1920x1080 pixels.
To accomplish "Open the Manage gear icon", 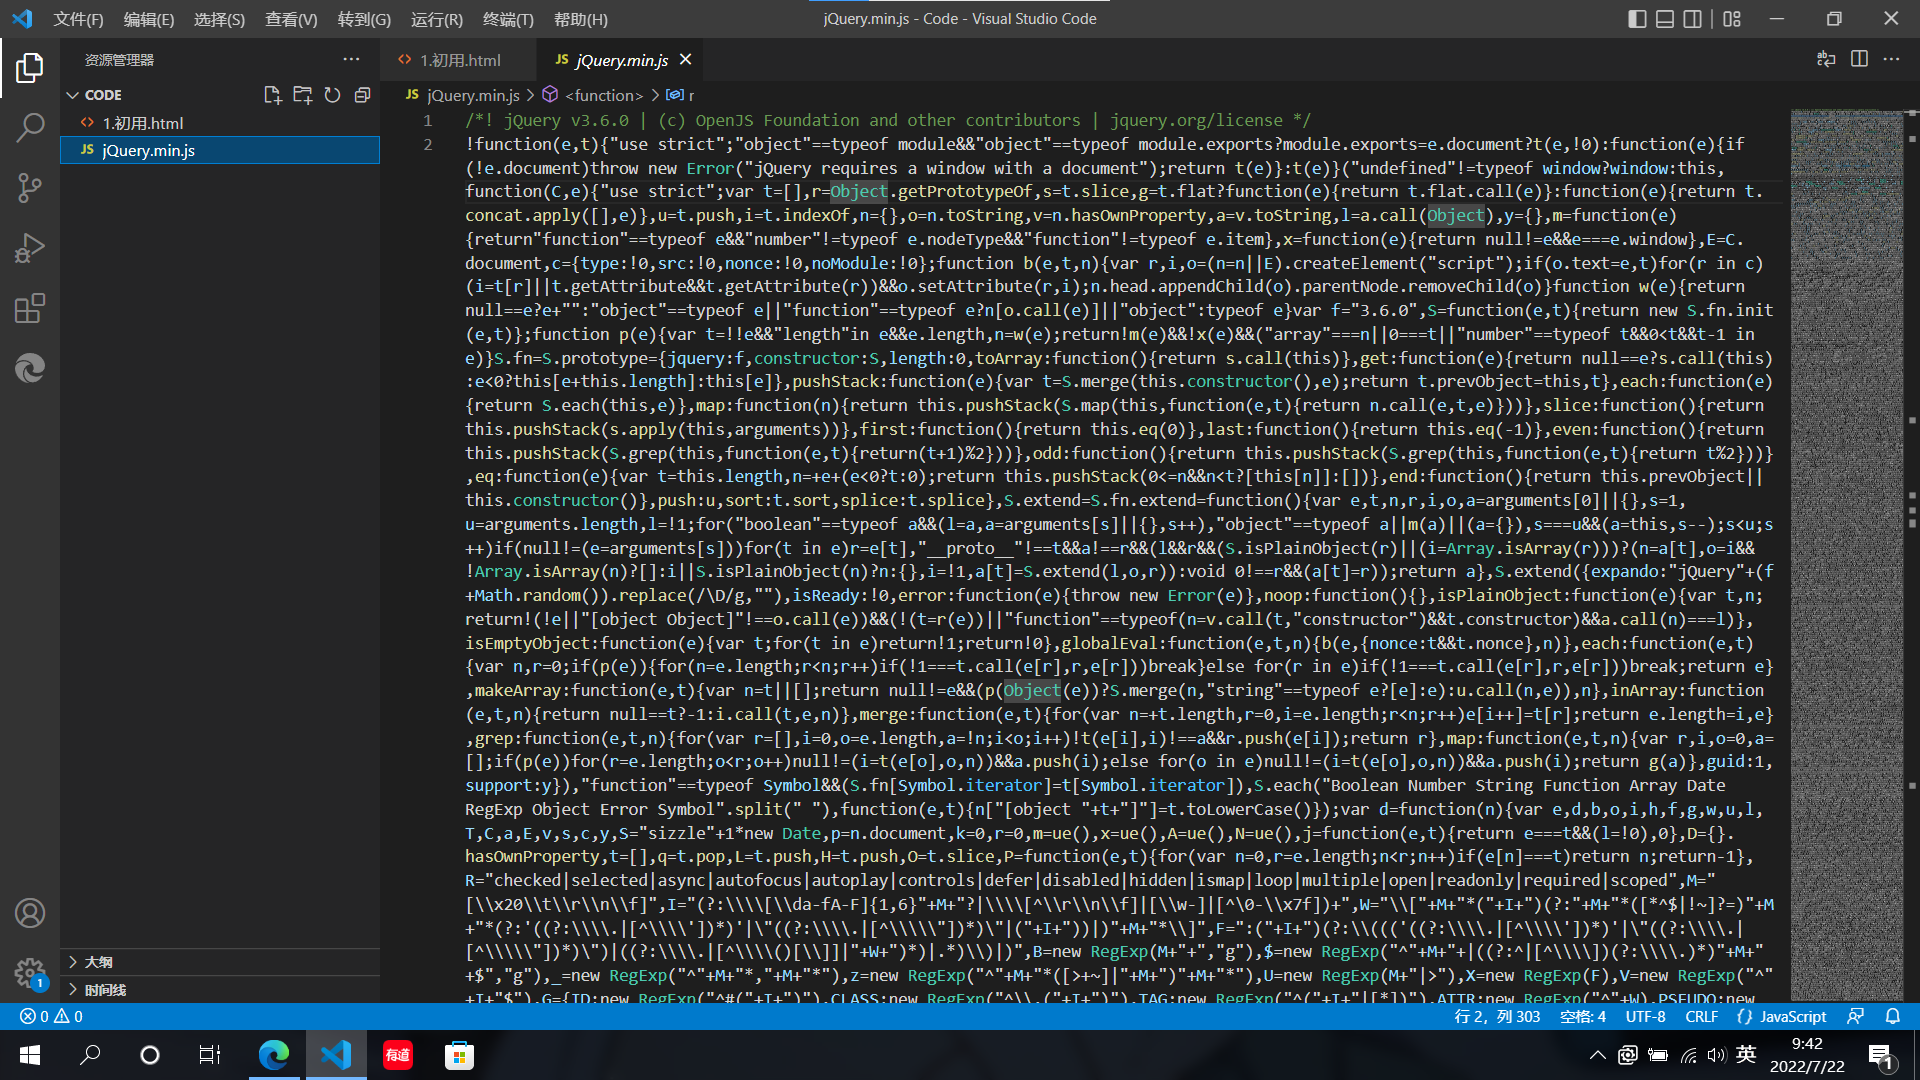I will [x=30, y=973].
